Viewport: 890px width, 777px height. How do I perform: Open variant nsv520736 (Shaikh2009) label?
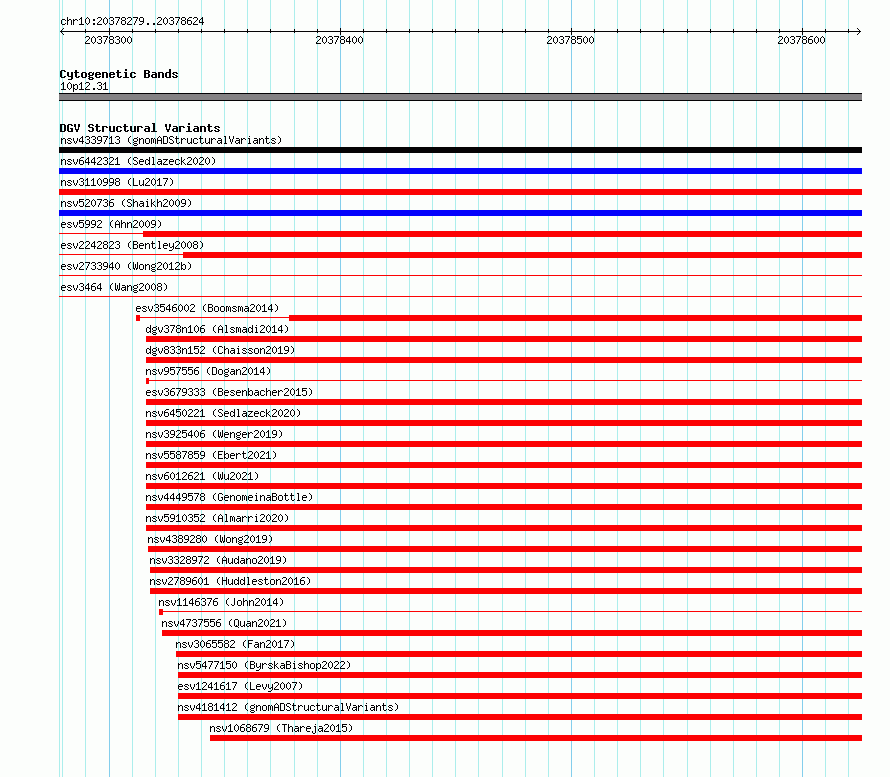pos(126,203)
